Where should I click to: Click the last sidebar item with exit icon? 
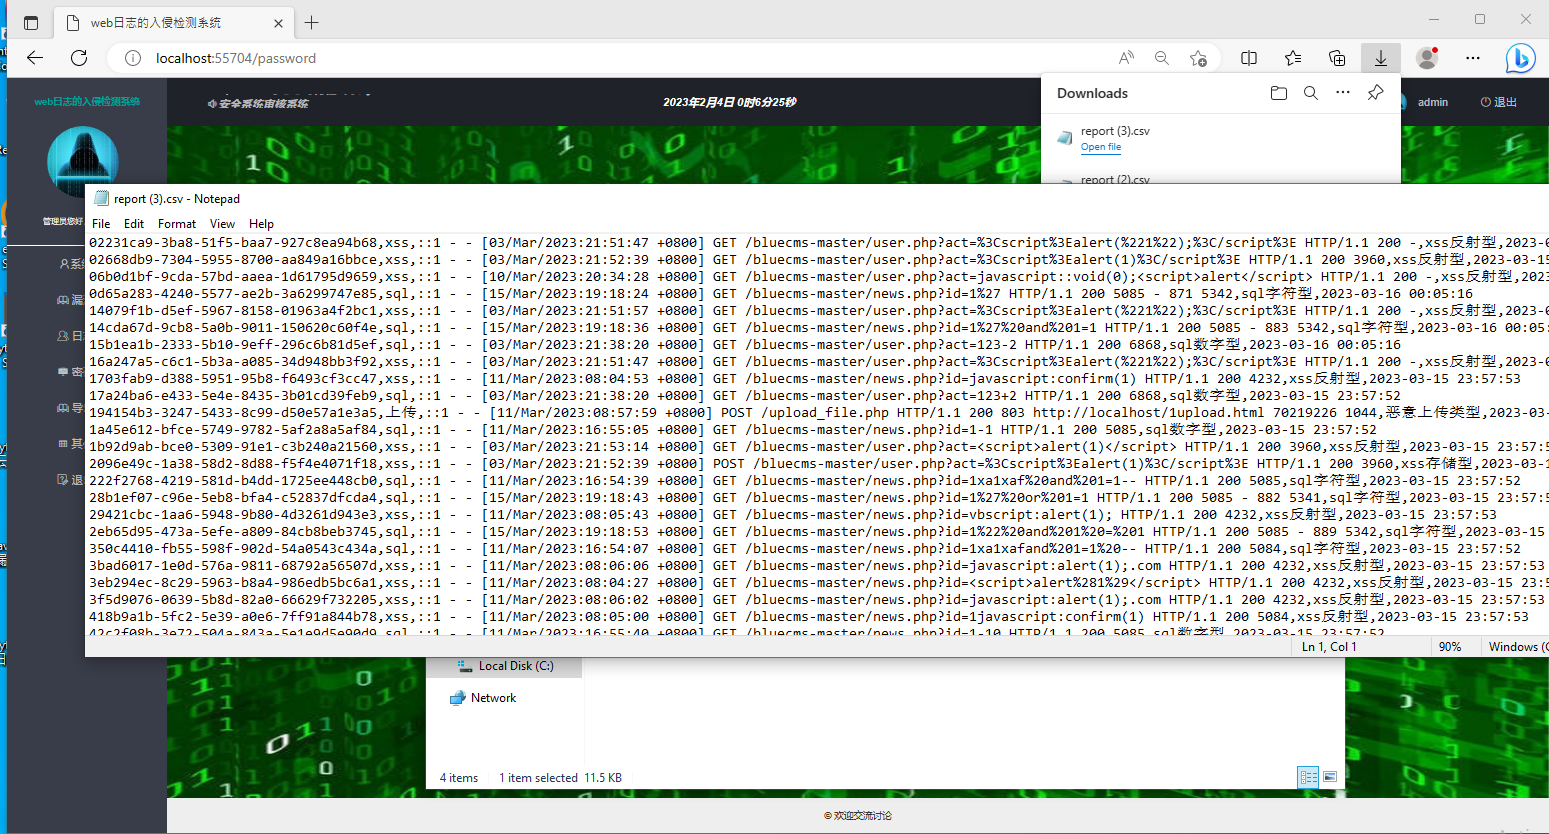[x=70, y=480]
